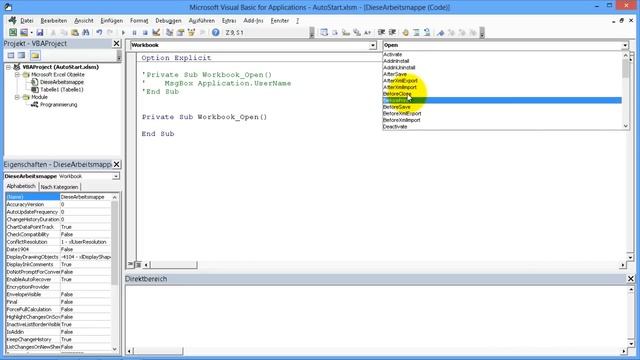640x360 pixels.
Task: Open the Einfügen menu
Action: coord(111,20)
